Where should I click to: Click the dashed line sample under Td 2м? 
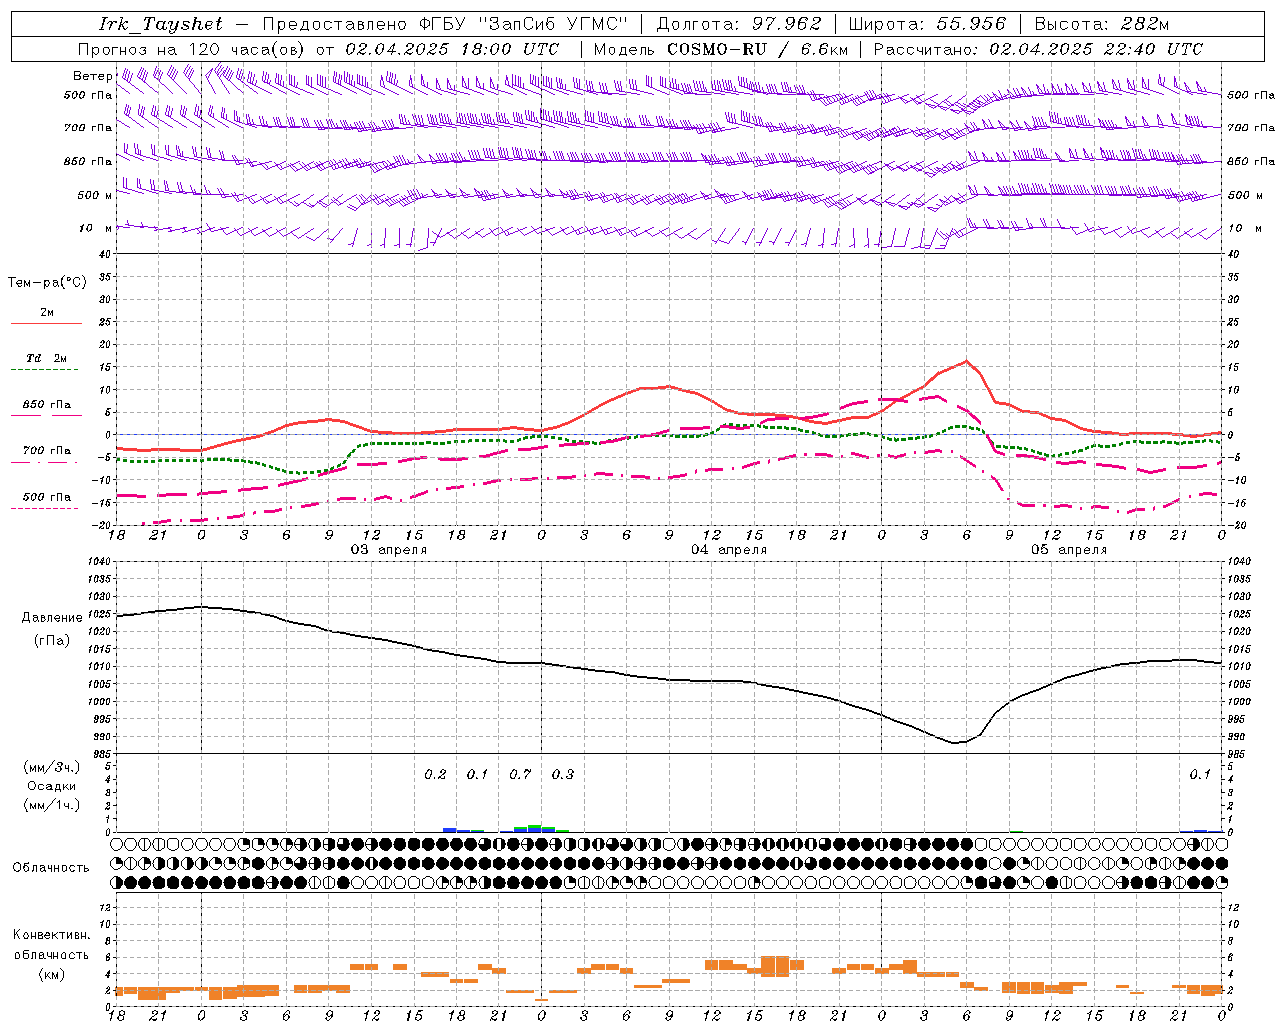44,370
